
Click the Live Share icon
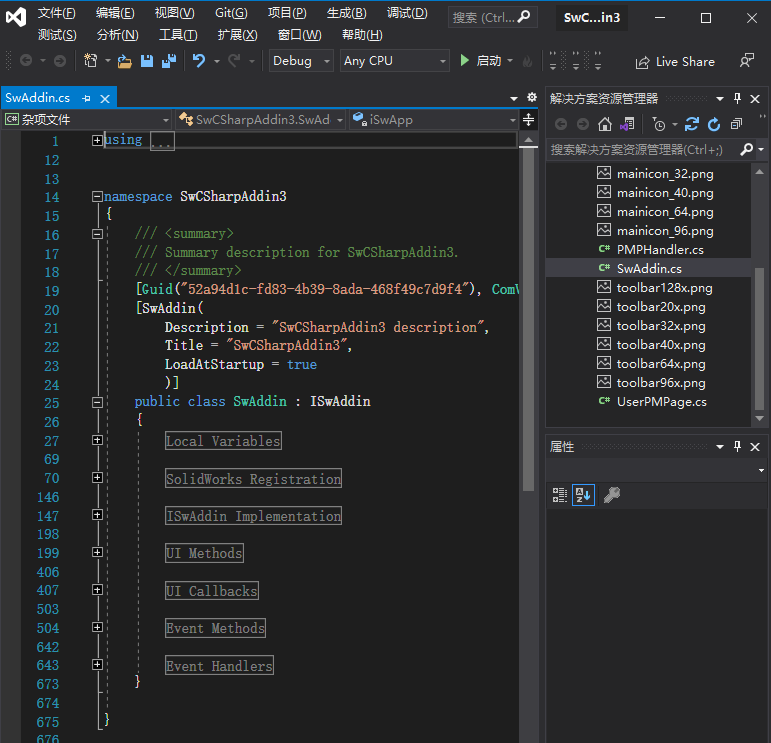click(642, 62)
